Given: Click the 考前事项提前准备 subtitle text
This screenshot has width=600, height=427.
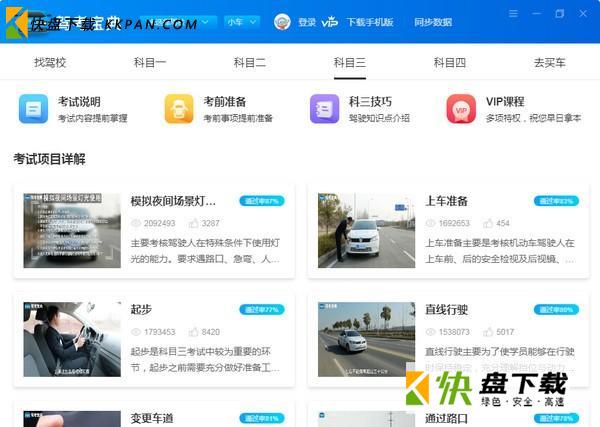Looking at the screenshot, I should pyautogui.click(x=238, y=118).
